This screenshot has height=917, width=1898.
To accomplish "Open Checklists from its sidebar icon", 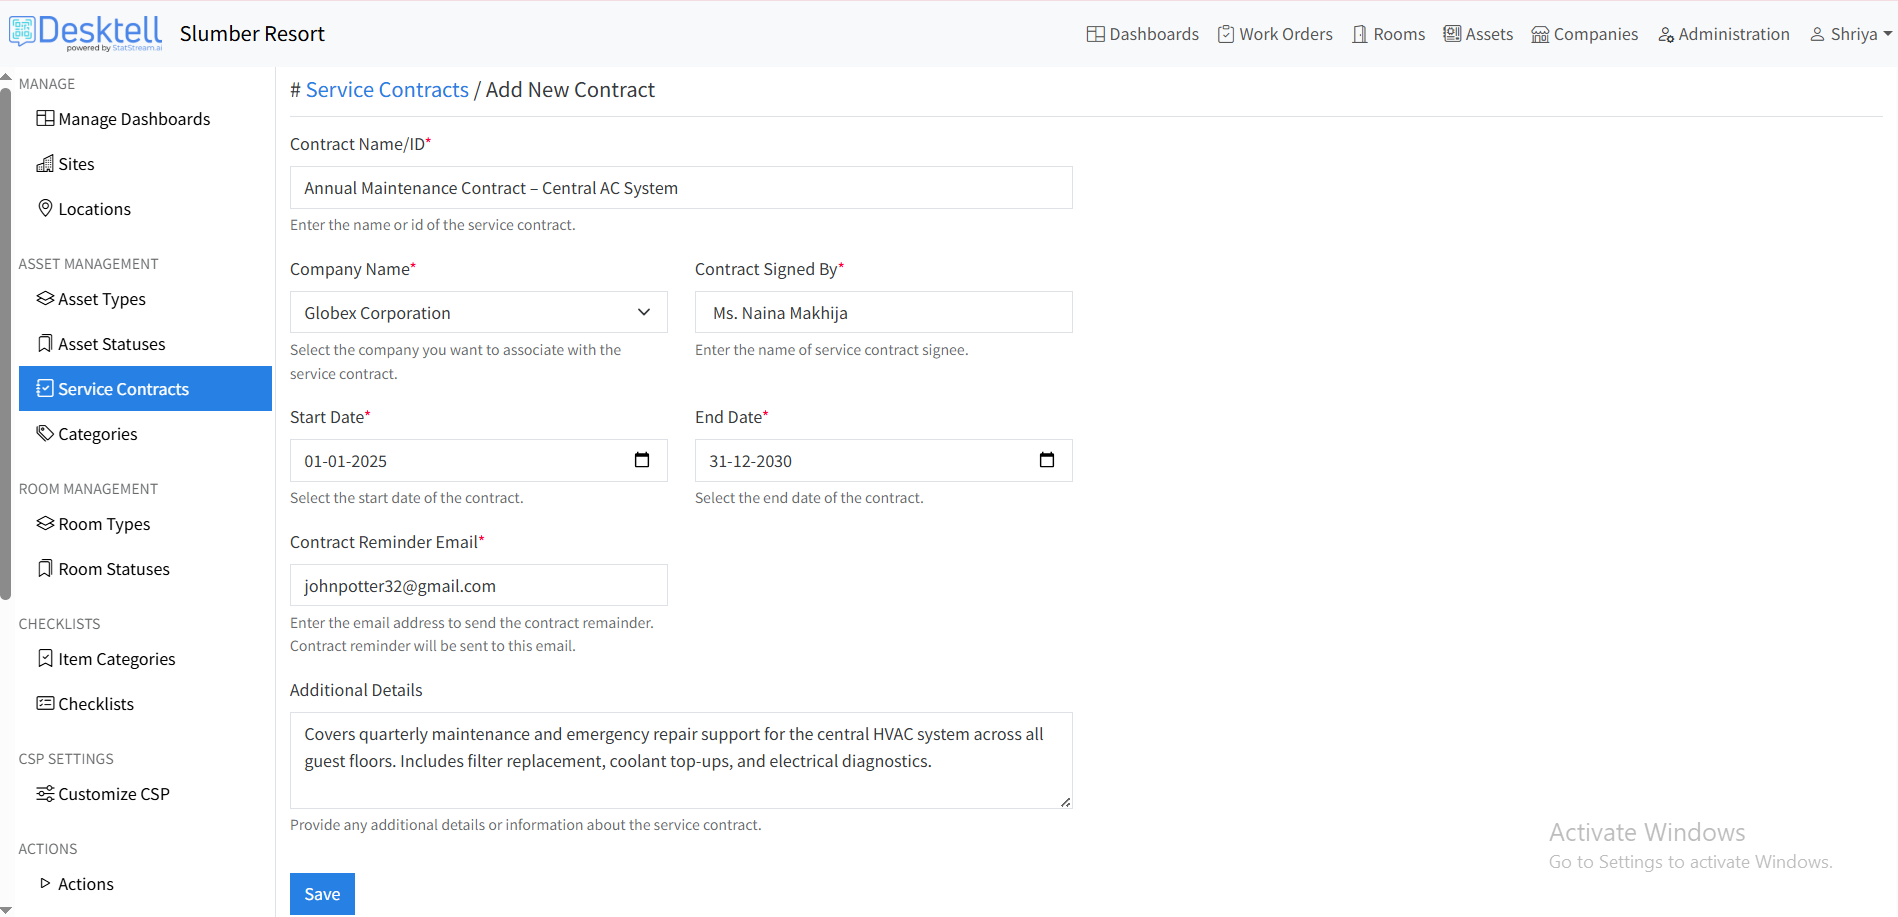I will coord(44,703).
